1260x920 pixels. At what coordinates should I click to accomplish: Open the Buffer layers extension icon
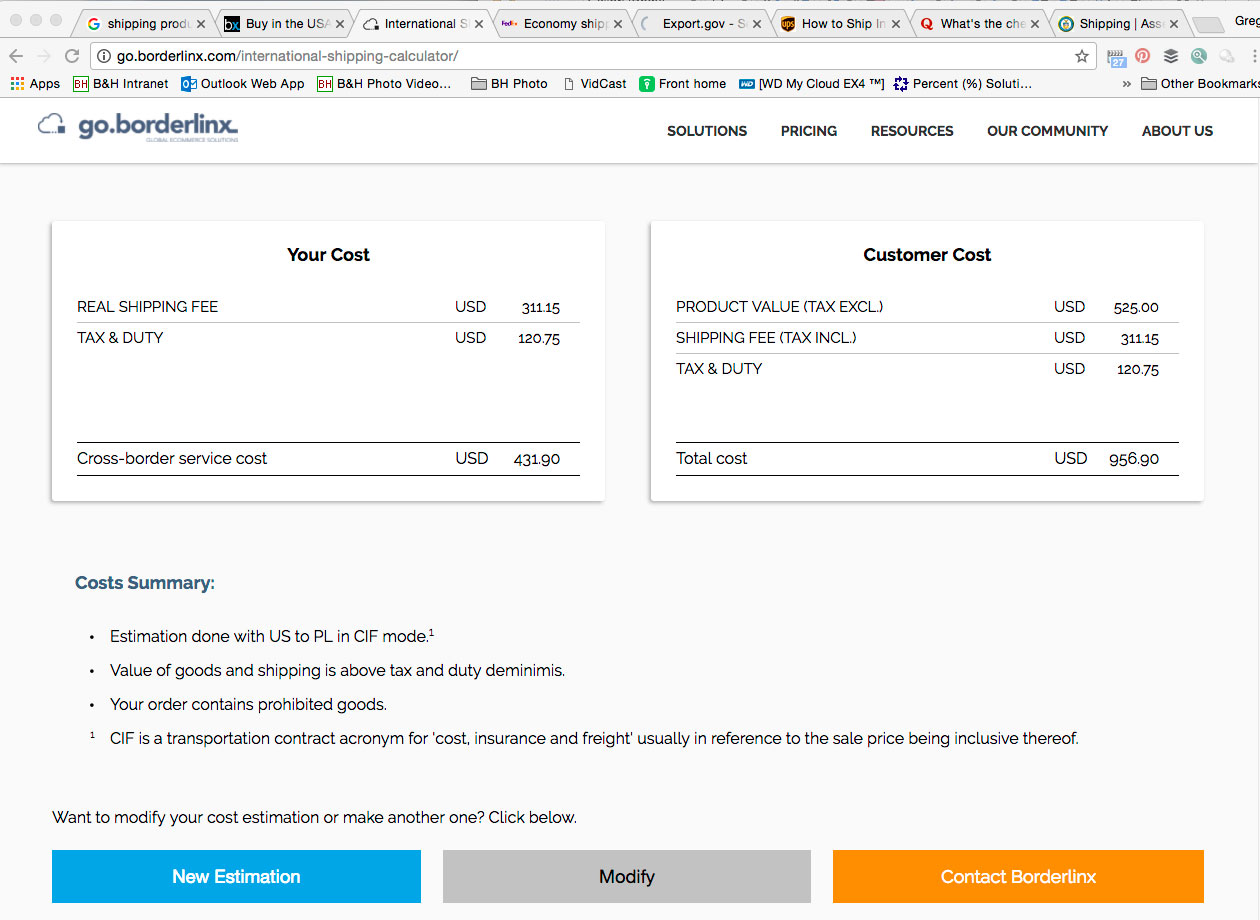(x=1170, y=56)
